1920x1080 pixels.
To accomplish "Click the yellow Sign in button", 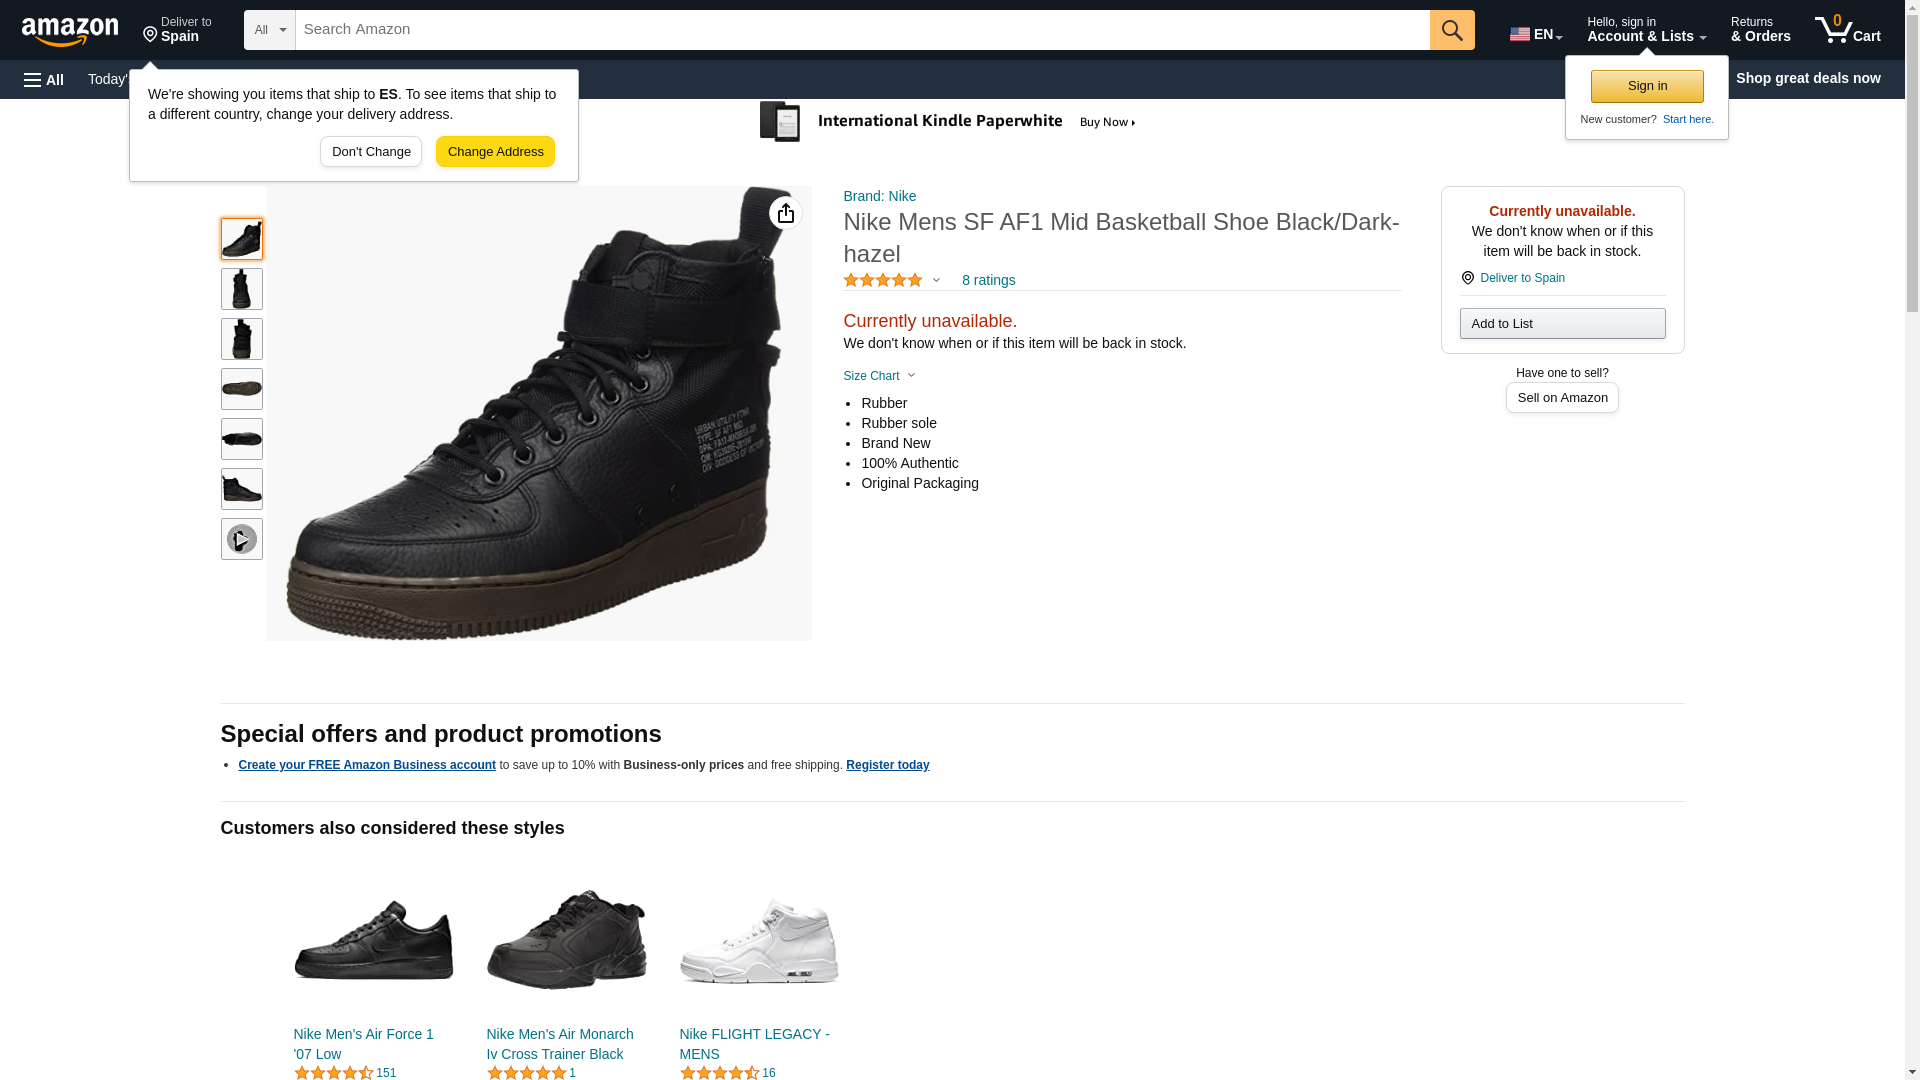I will [x=1647, y=86].
